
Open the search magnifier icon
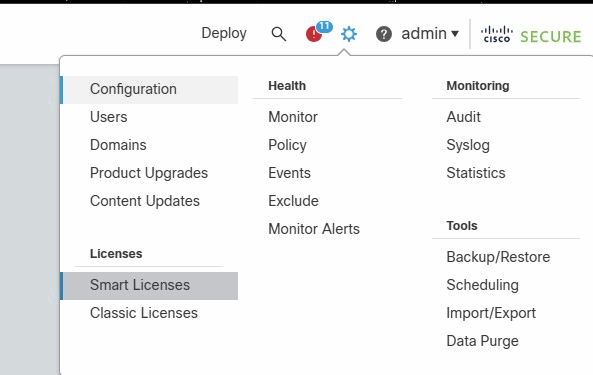[x=279, y=34]
